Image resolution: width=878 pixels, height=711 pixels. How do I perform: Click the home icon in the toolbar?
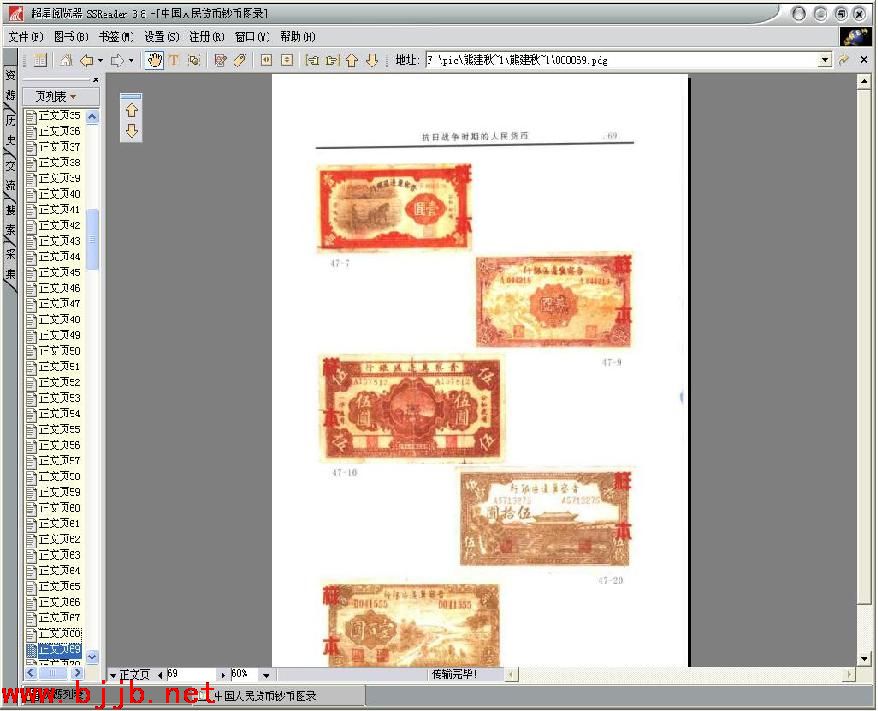[66, 60]
